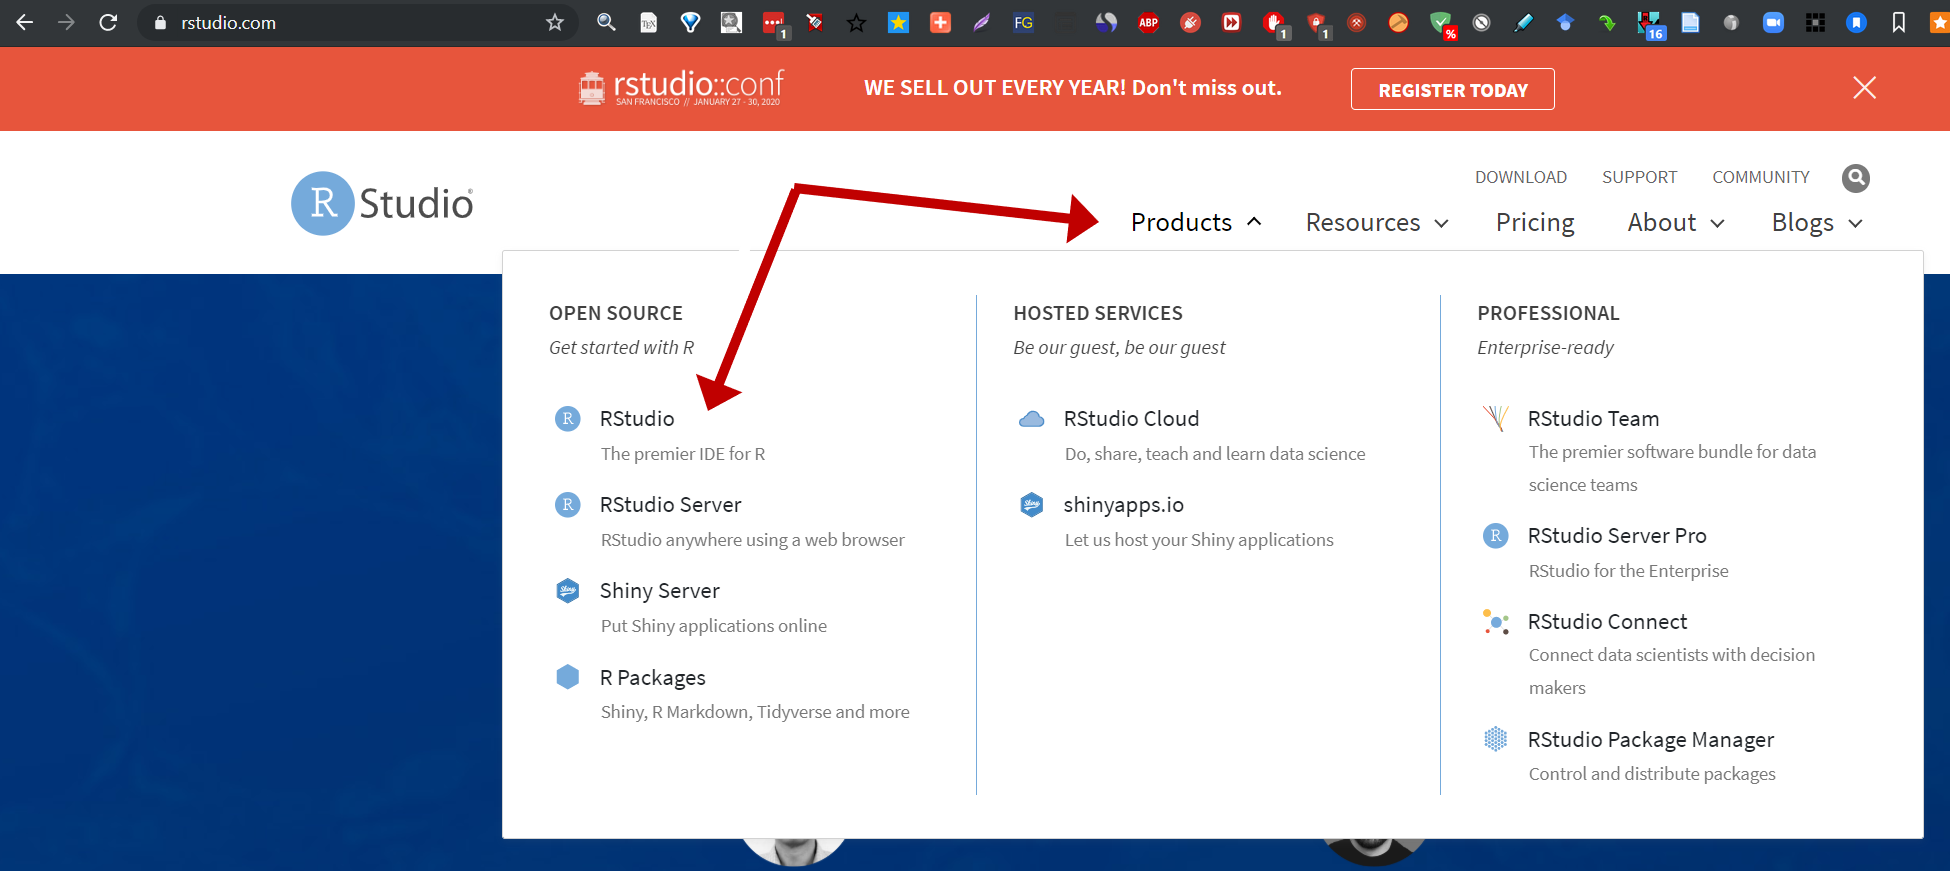Open RStudio Connect product page

1607,622
